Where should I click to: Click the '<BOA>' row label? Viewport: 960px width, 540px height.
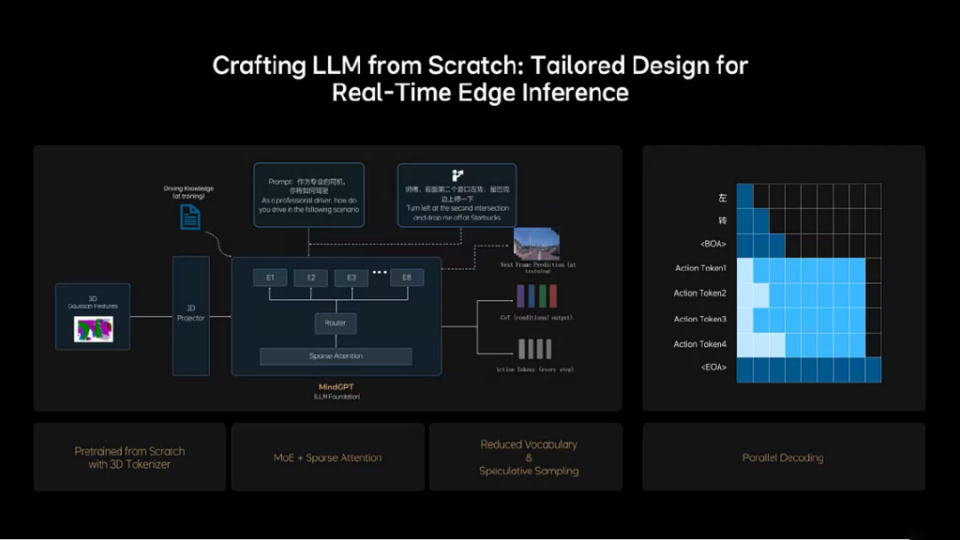713,244
